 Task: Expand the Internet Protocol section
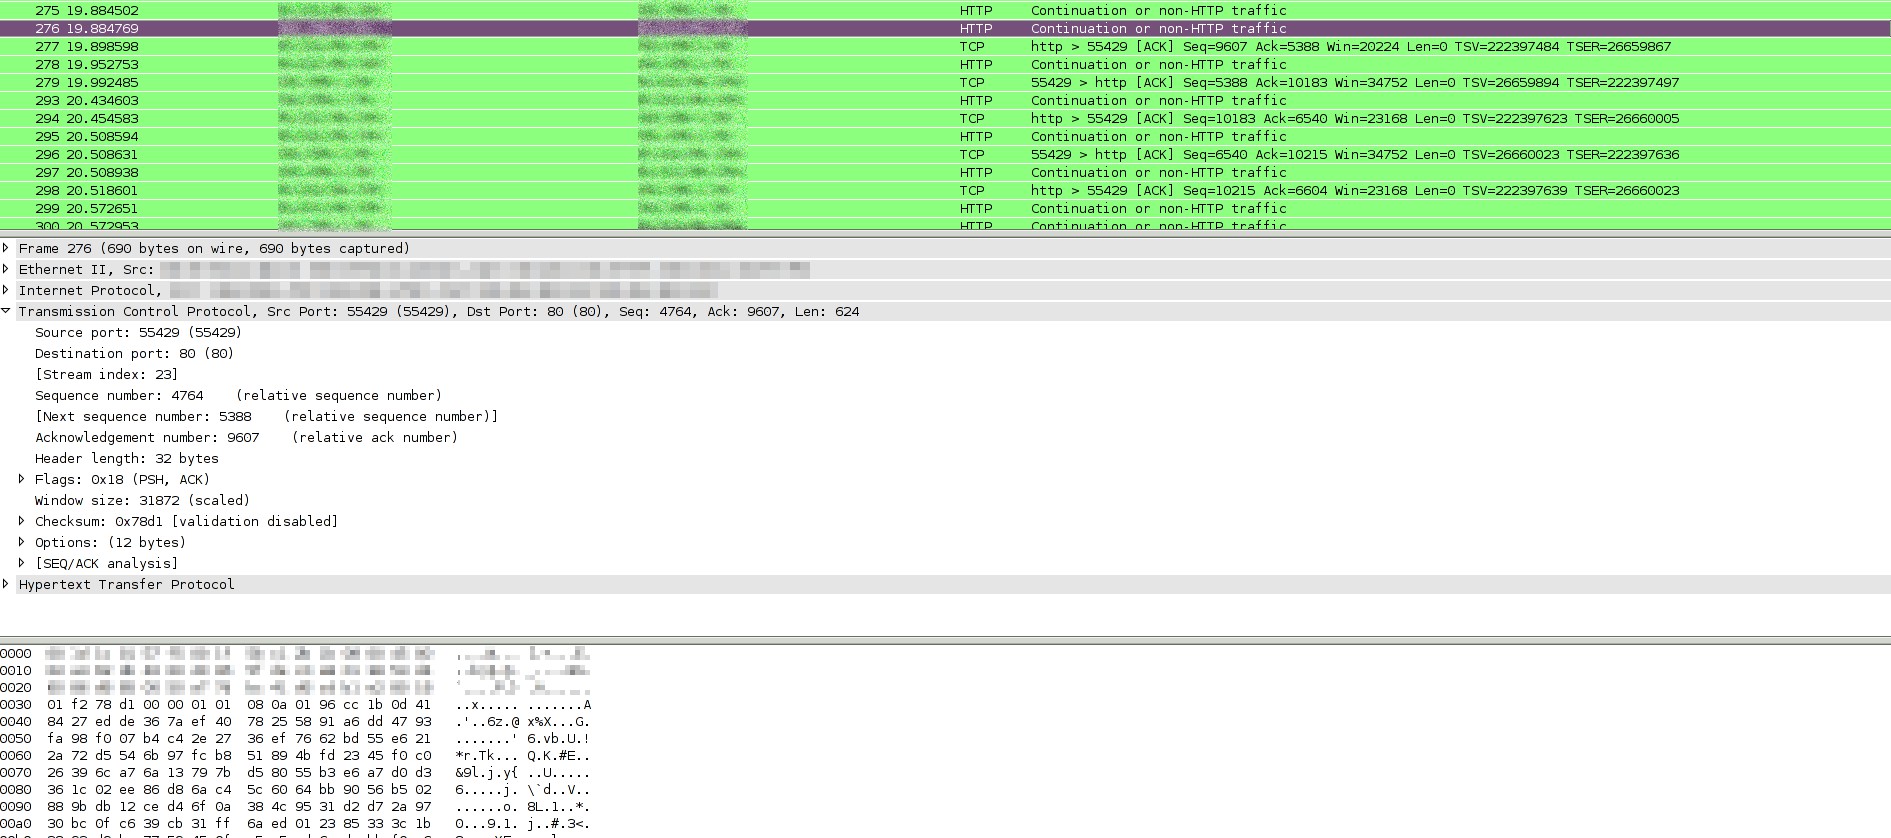click(6, 290)
